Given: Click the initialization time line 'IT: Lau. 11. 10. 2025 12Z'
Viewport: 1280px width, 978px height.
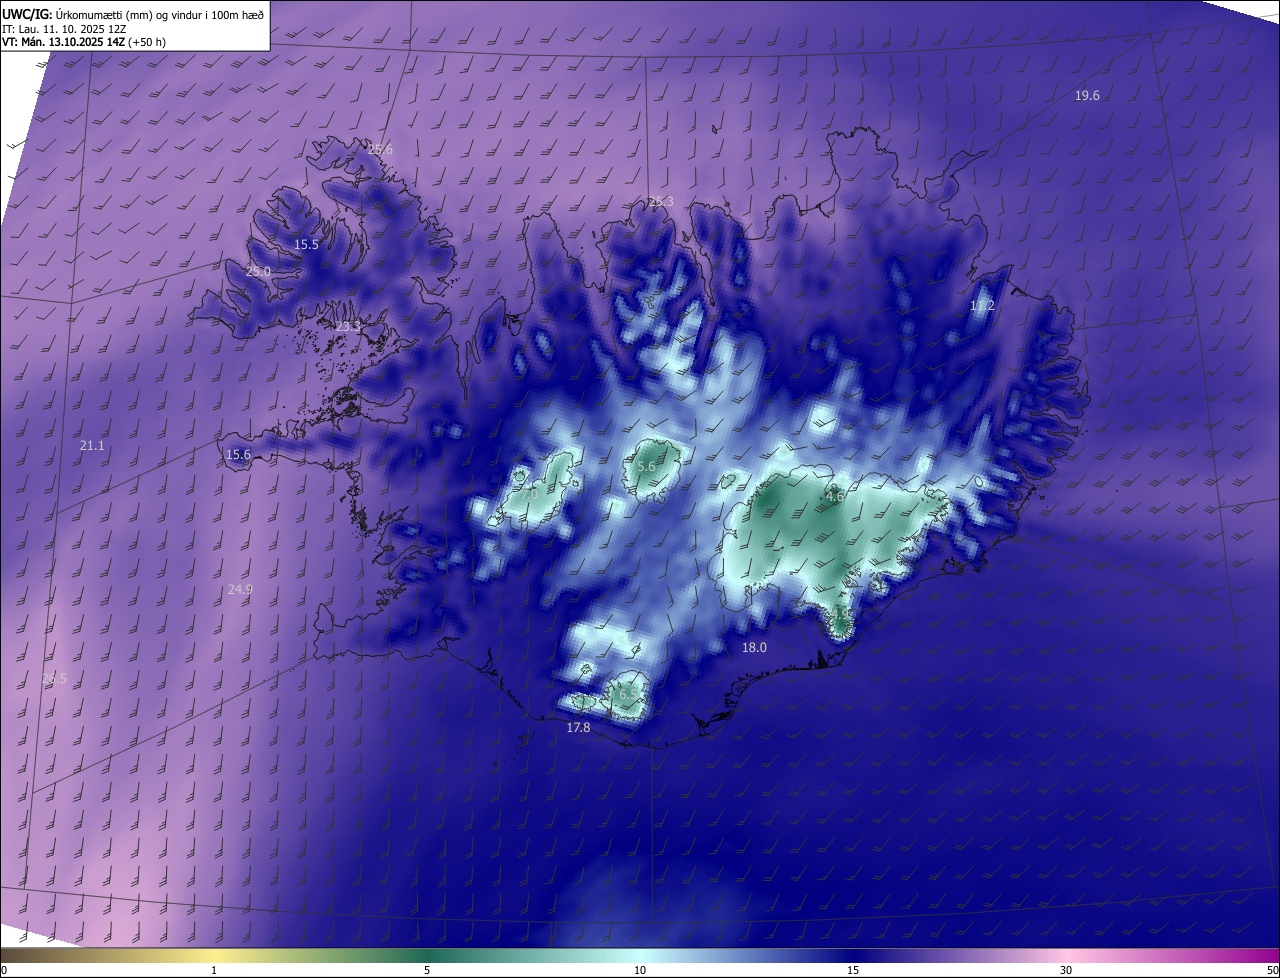Looking at the screenshot, I should 62,28.
